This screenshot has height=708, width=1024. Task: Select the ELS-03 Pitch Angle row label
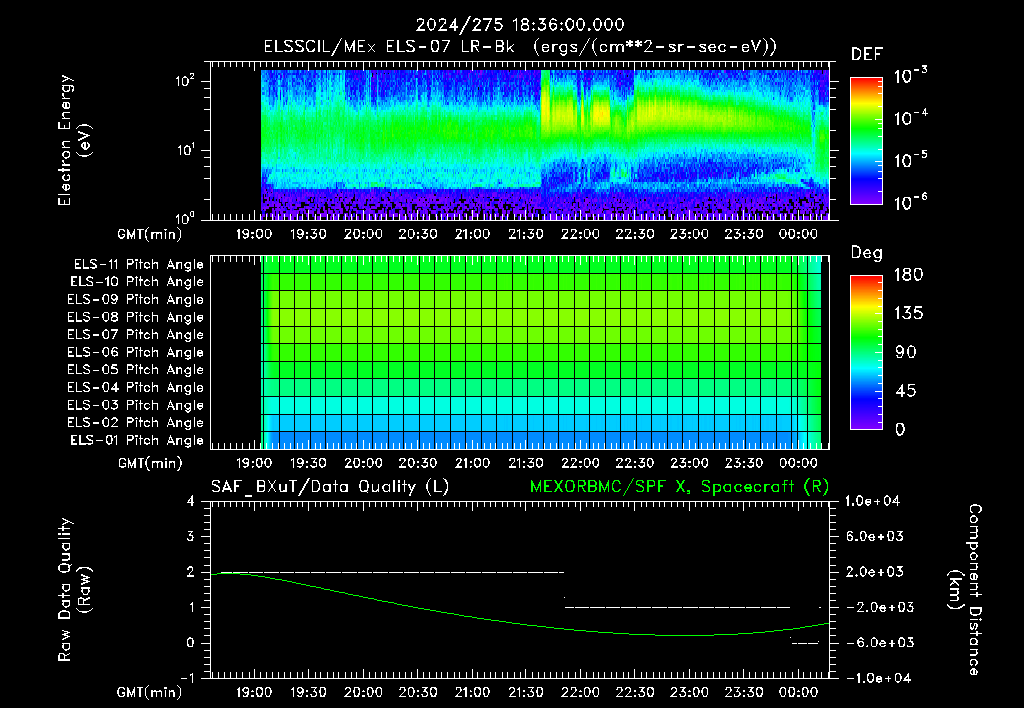point(135,406)
